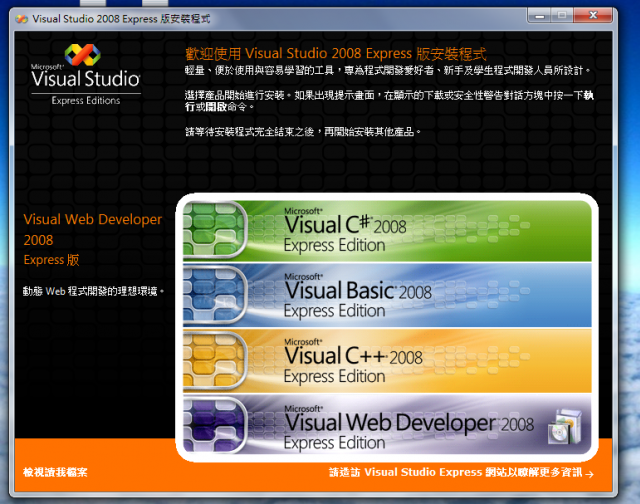Click the orange welcome heading text
This screenshot has width=640, height=504.
tap(336, 53)
